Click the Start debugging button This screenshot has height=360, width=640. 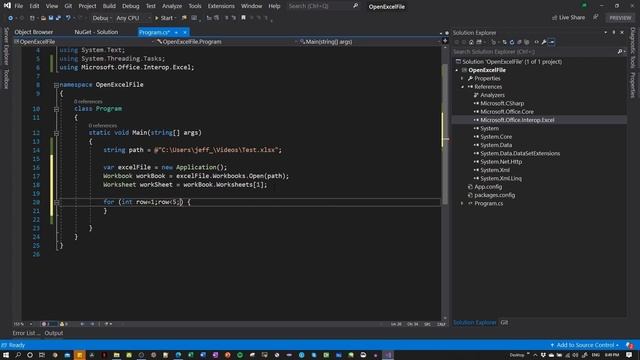coord(164,18)
